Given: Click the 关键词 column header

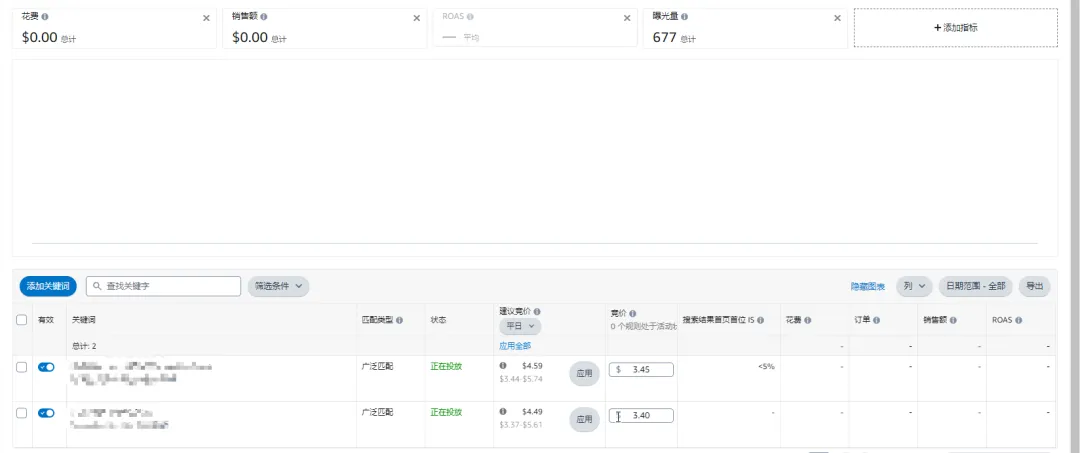Looking at the screenshot, I should (x=85, y=320).
